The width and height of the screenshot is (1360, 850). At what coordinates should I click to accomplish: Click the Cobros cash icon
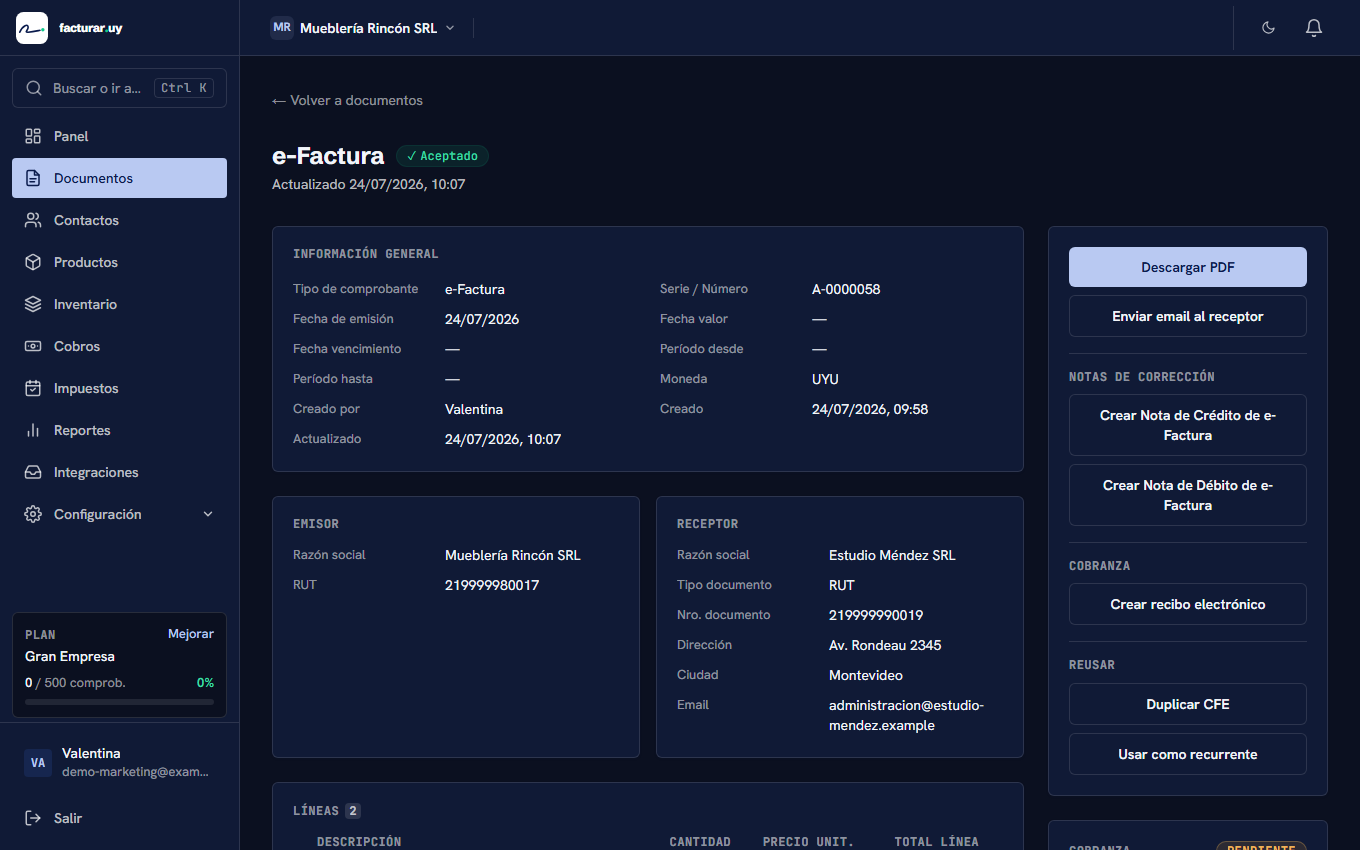[x=33, y=346]
